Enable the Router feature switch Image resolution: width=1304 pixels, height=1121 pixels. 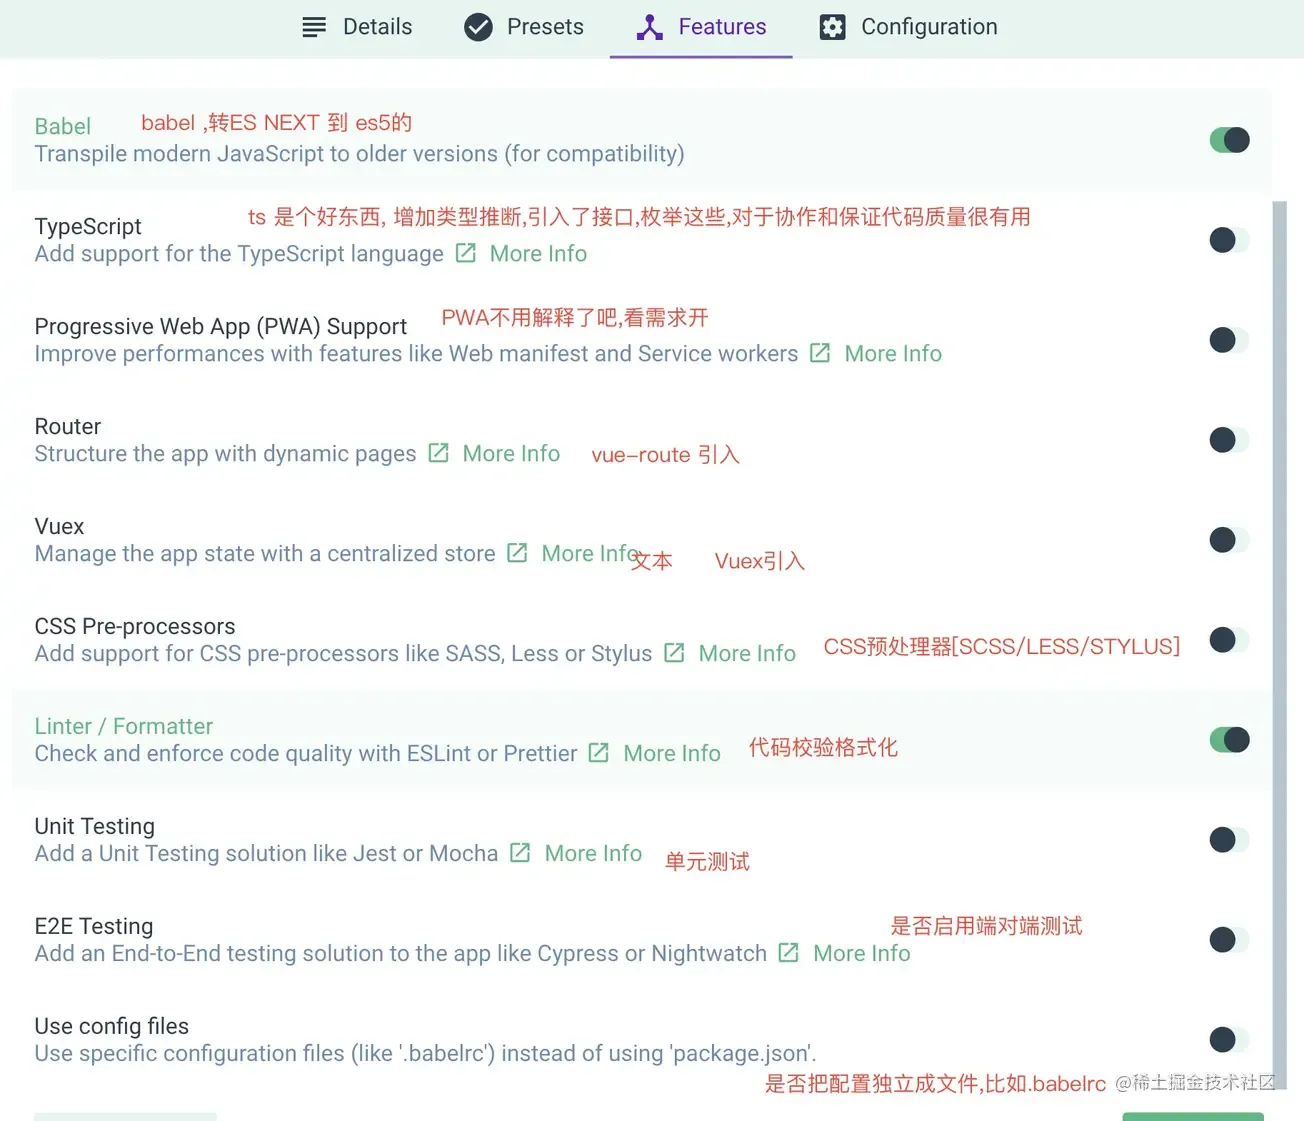pyautogui.click(x=1229, y=440)
